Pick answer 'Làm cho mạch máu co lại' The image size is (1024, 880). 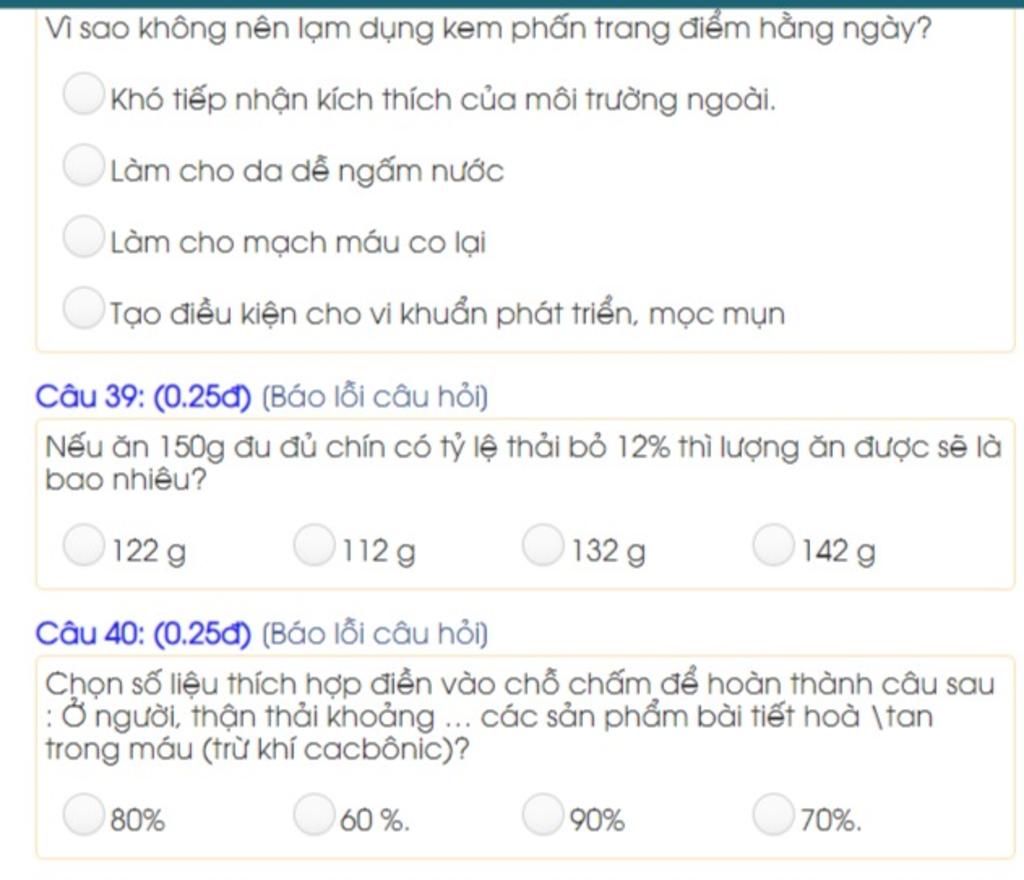[84, 236]
